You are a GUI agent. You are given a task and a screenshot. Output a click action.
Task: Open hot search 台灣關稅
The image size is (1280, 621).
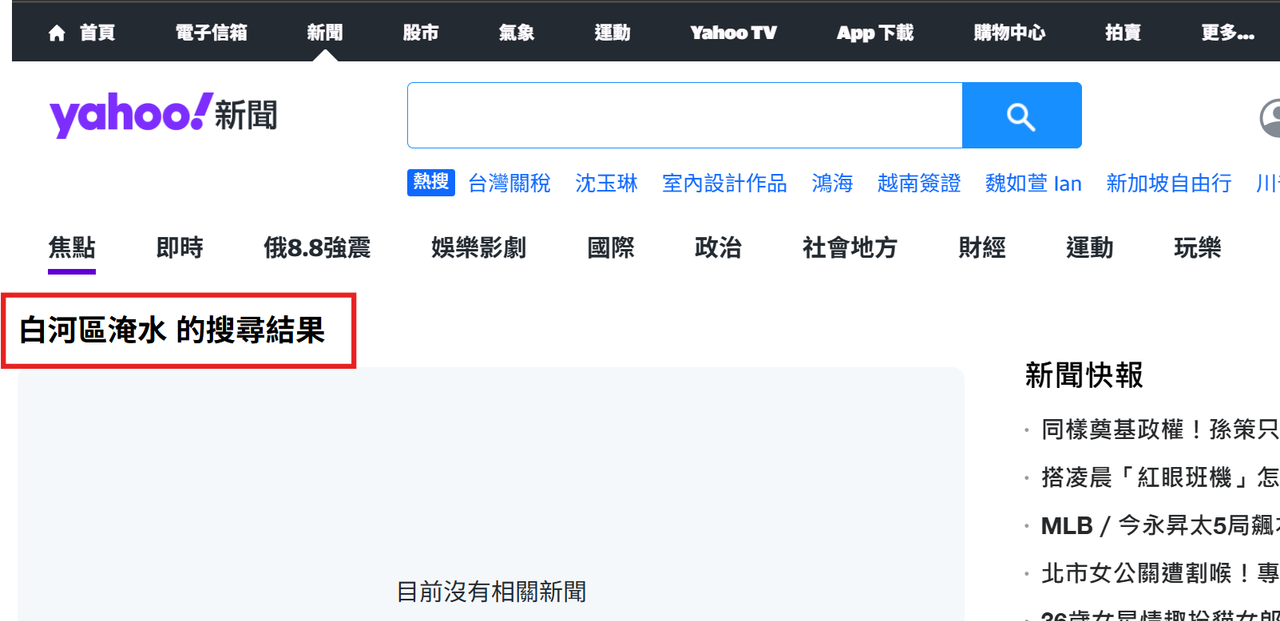click(x=509, y=183)
